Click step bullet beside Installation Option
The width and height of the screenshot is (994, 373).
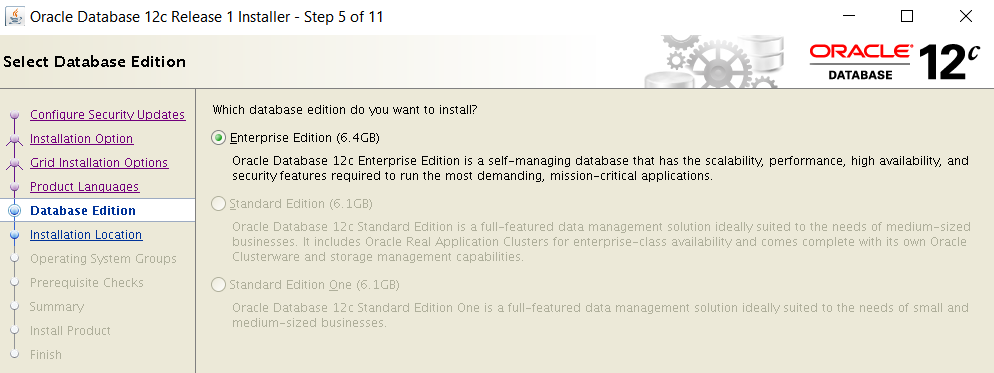pyautogui.click(x=15, y=139)
